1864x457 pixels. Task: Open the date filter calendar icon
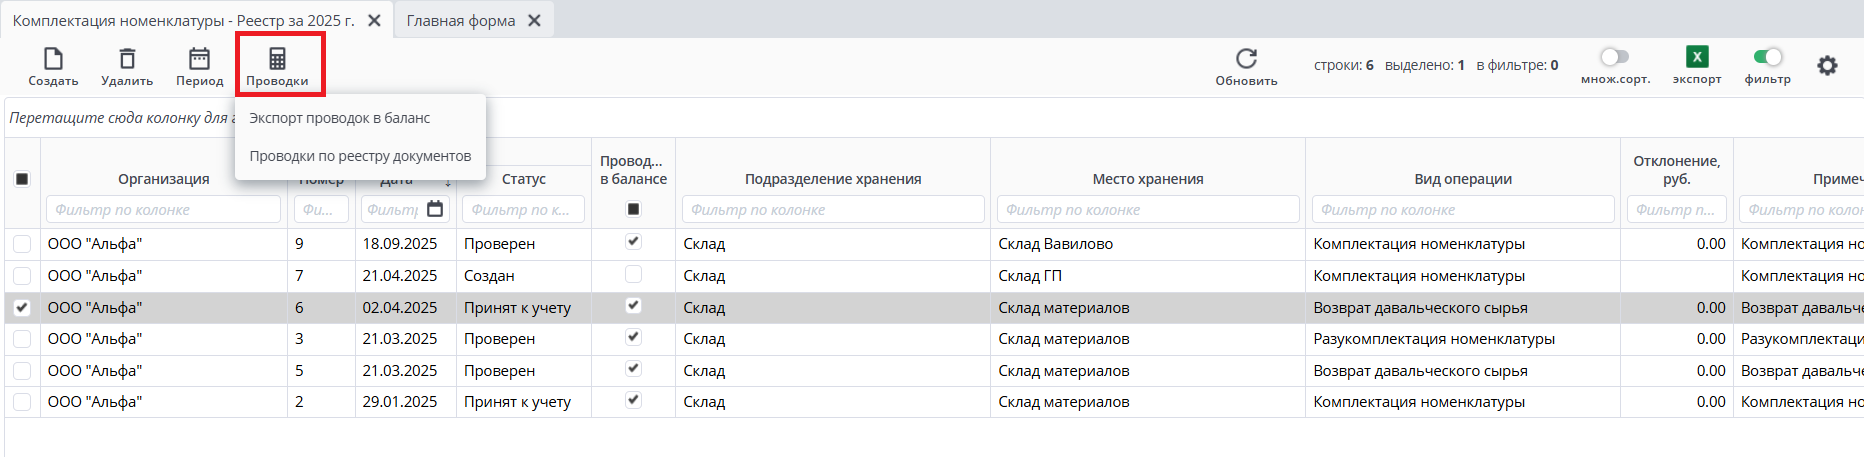[x=435, y=209]
